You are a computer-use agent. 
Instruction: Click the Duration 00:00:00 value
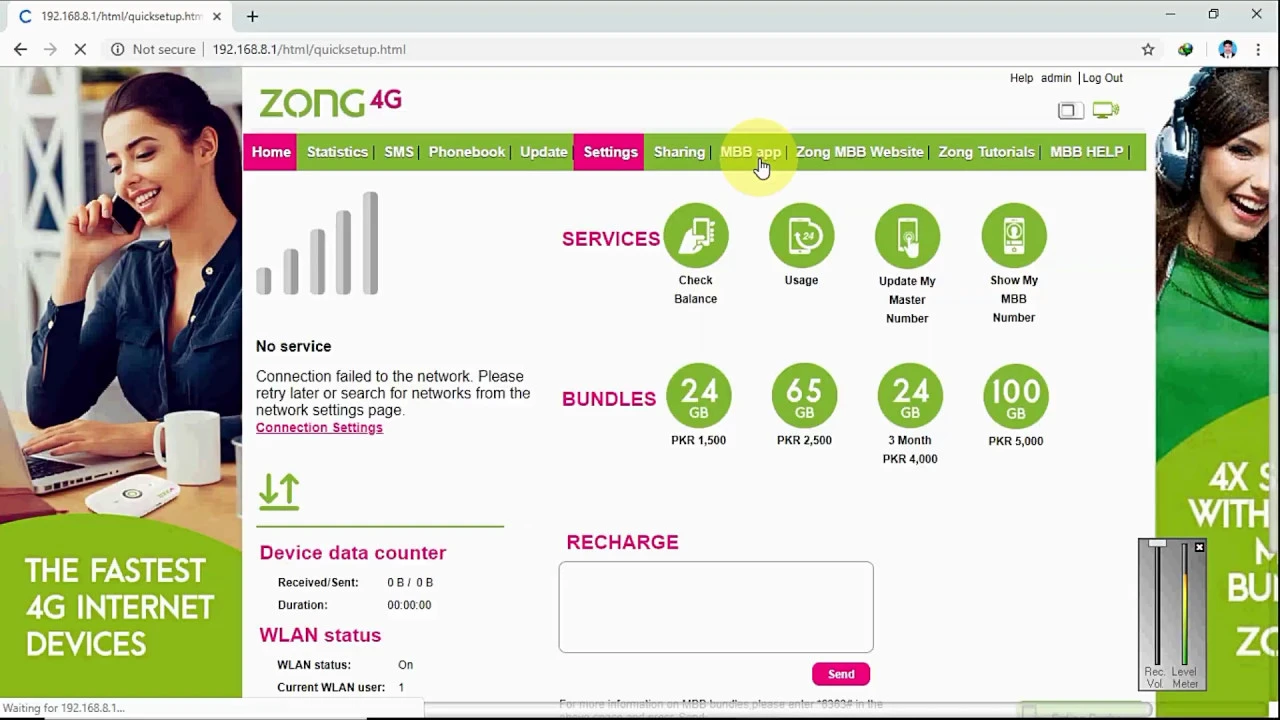click(x=409, y=605)
